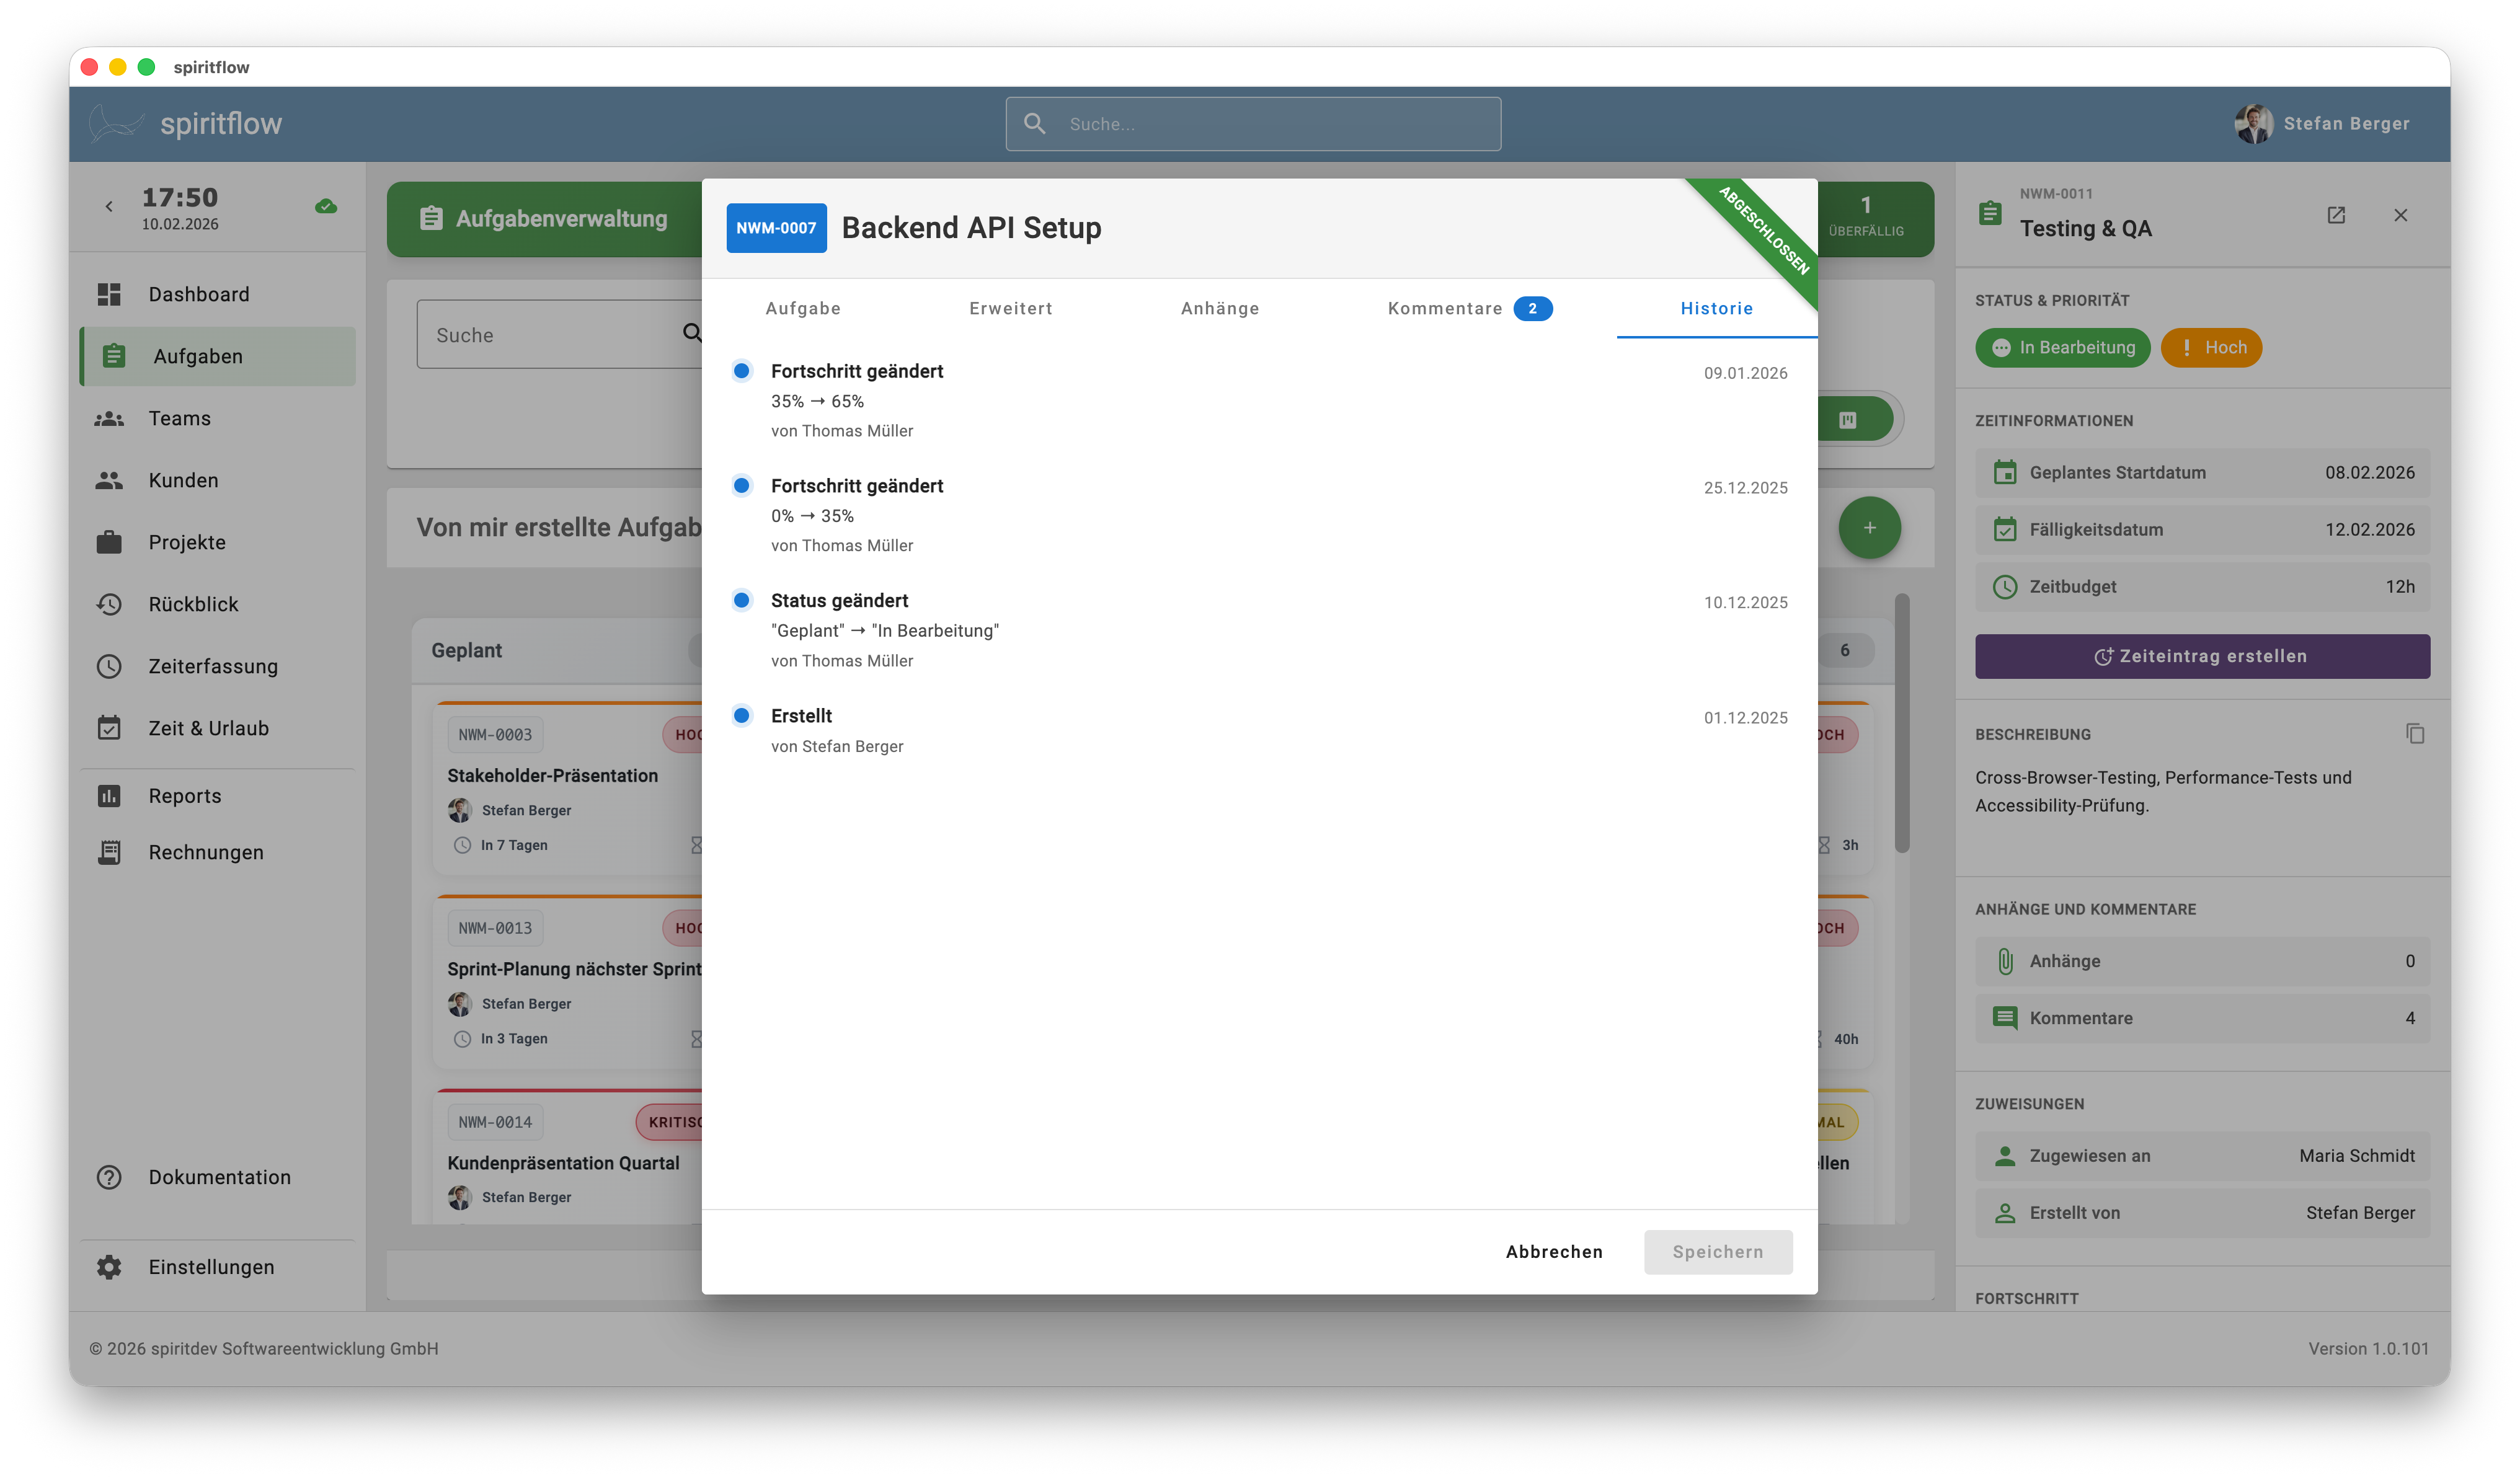
Task: Open Zeiterfassung from the sidebar
Action: pyautogui.click(x=212, y=666)
